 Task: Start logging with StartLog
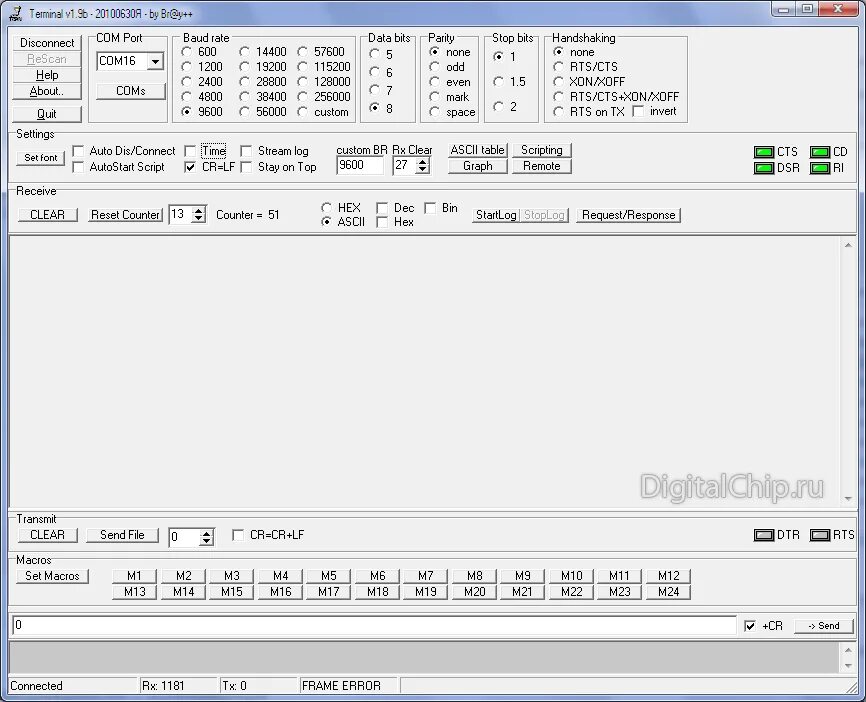(x=496, y=215)
